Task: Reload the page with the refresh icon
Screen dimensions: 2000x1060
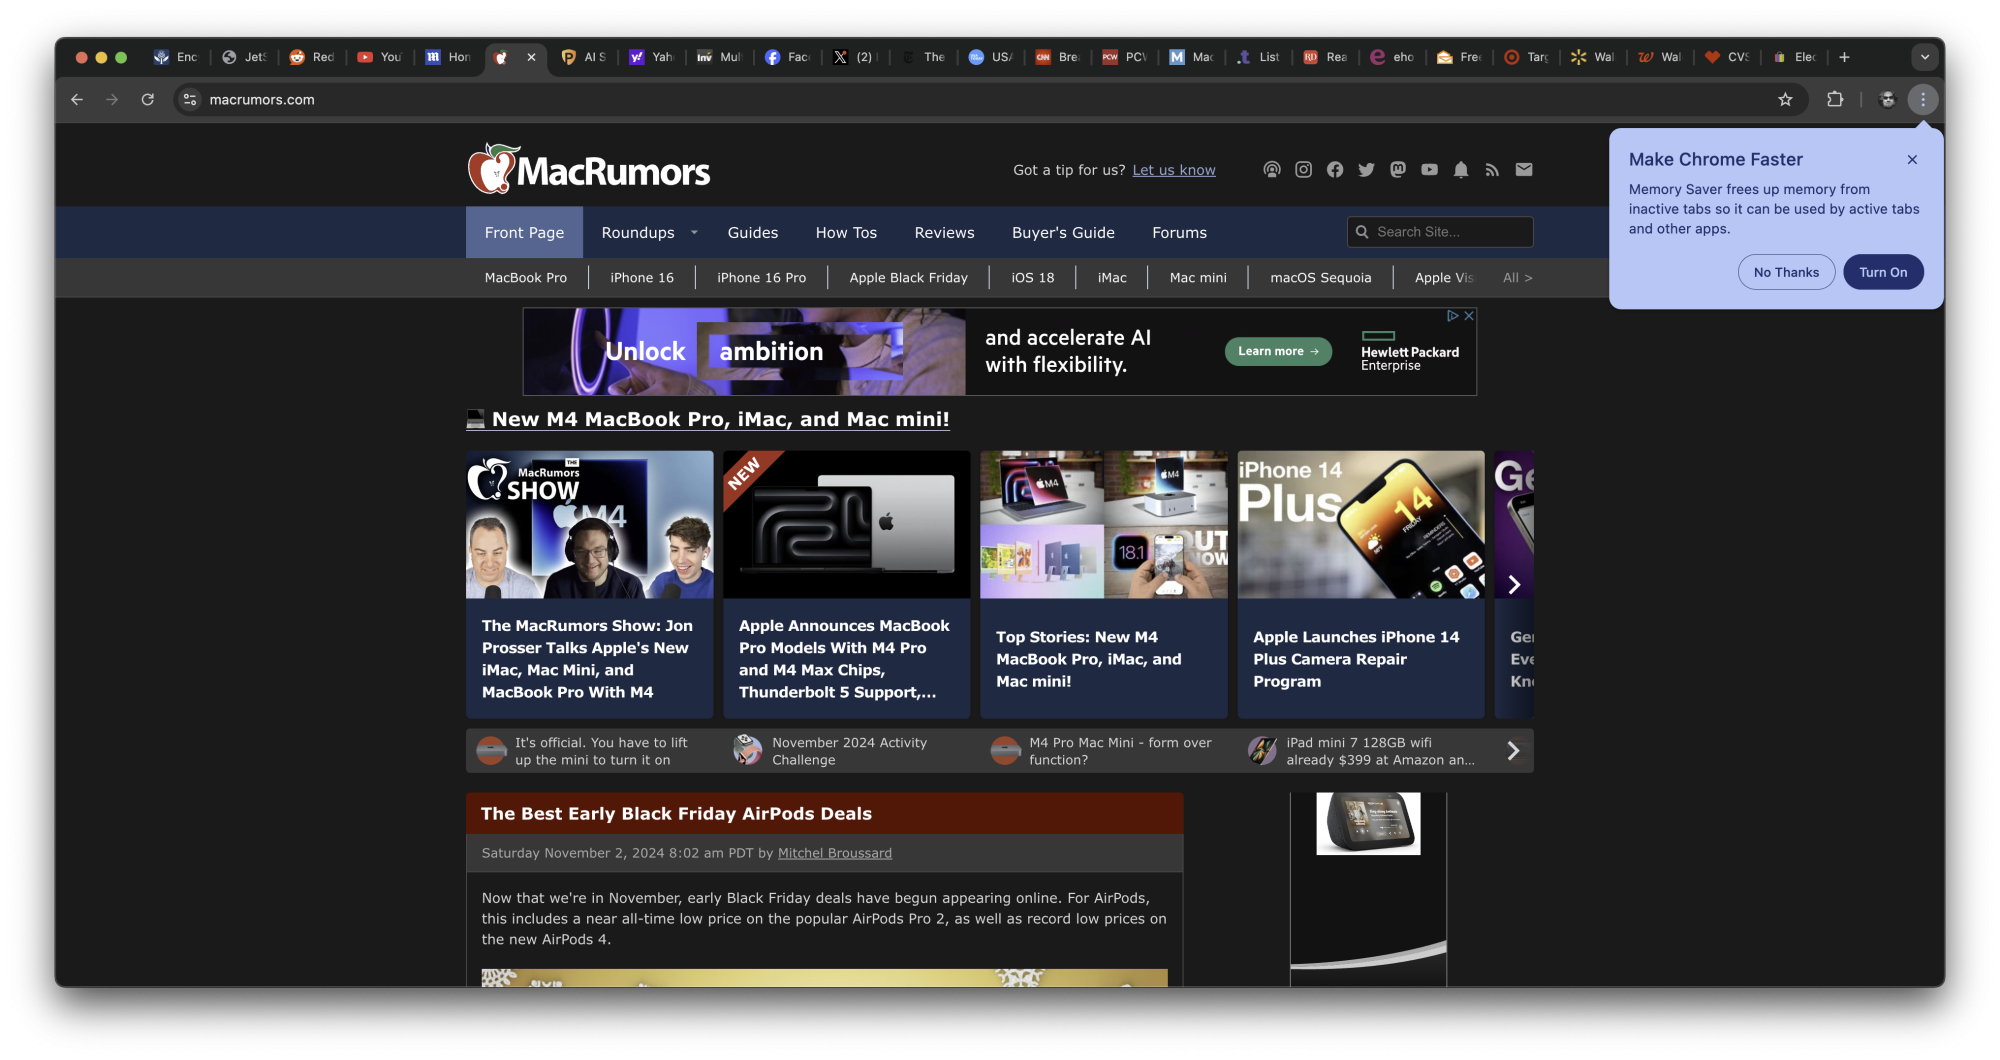Action: (x=147, y=99)
